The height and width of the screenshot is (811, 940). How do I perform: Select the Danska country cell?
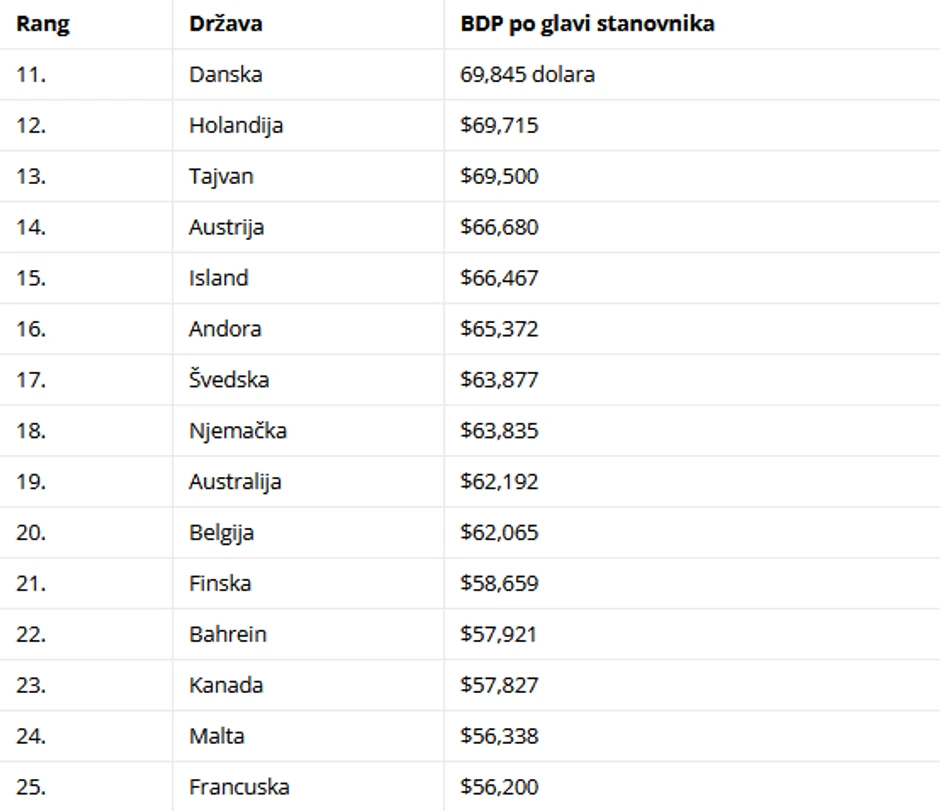click(226, 75)
